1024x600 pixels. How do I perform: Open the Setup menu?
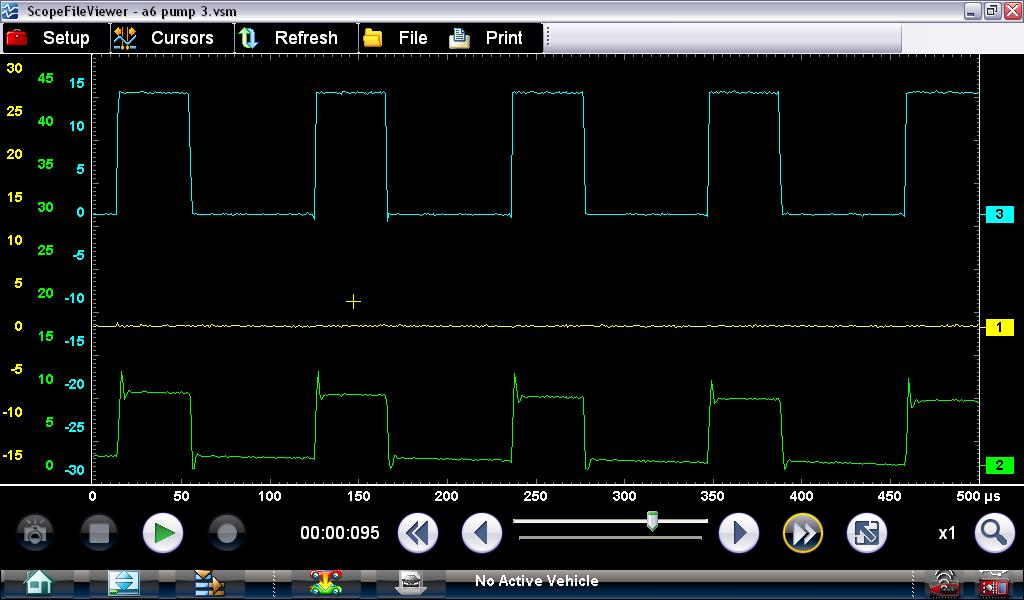tap(48, 38)
